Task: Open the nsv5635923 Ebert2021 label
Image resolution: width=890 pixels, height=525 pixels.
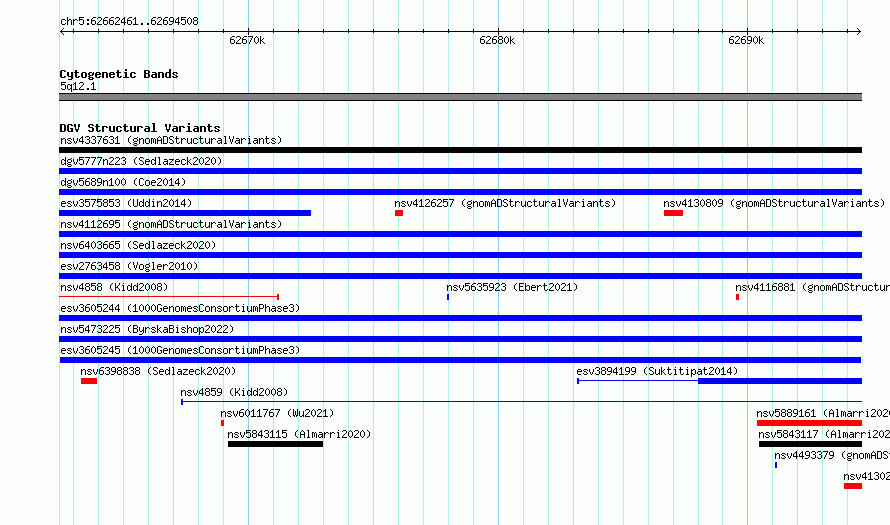Action: (512, 287)
